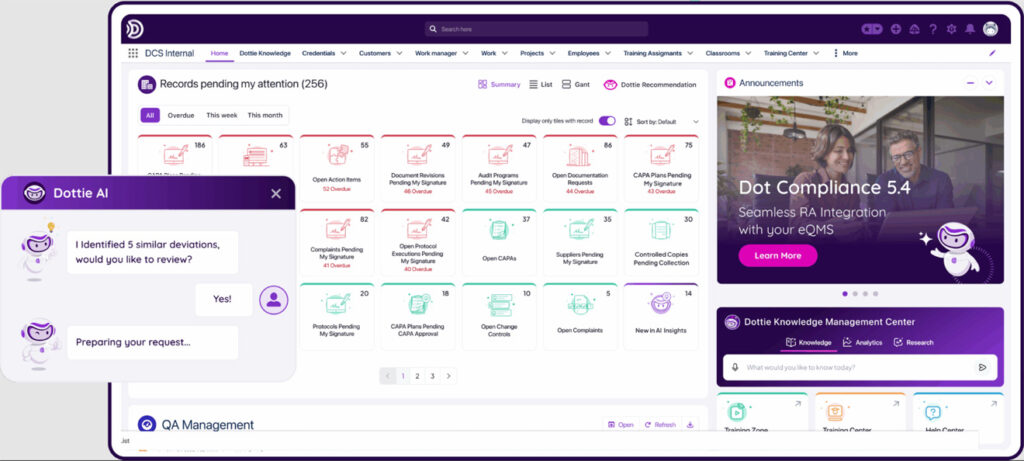This screenshot has width=1024, height=461.
Task: Click the What would you like to know field
Action: click(860, 368)
